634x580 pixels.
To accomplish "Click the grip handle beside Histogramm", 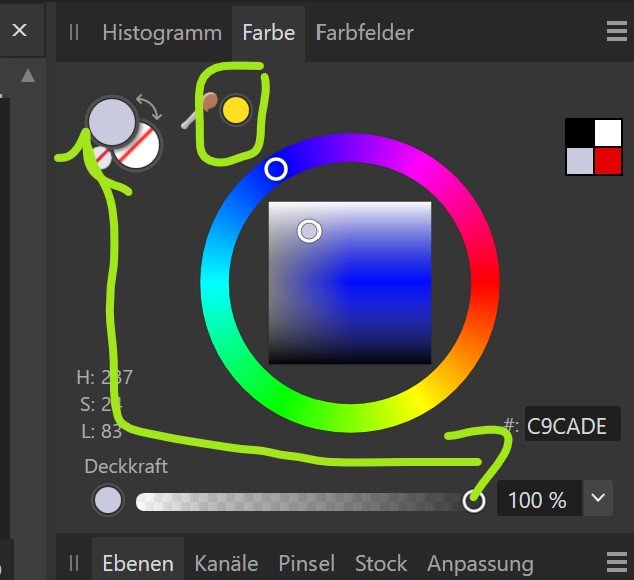I will tap(74, 32).
